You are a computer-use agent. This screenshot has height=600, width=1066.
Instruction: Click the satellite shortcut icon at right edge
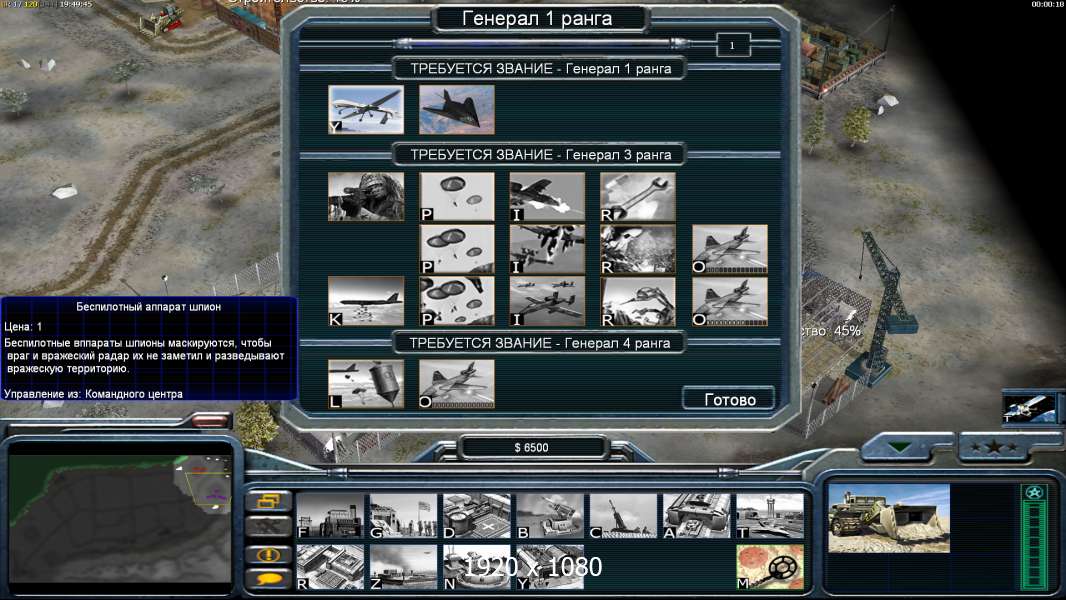point(1029,408)
